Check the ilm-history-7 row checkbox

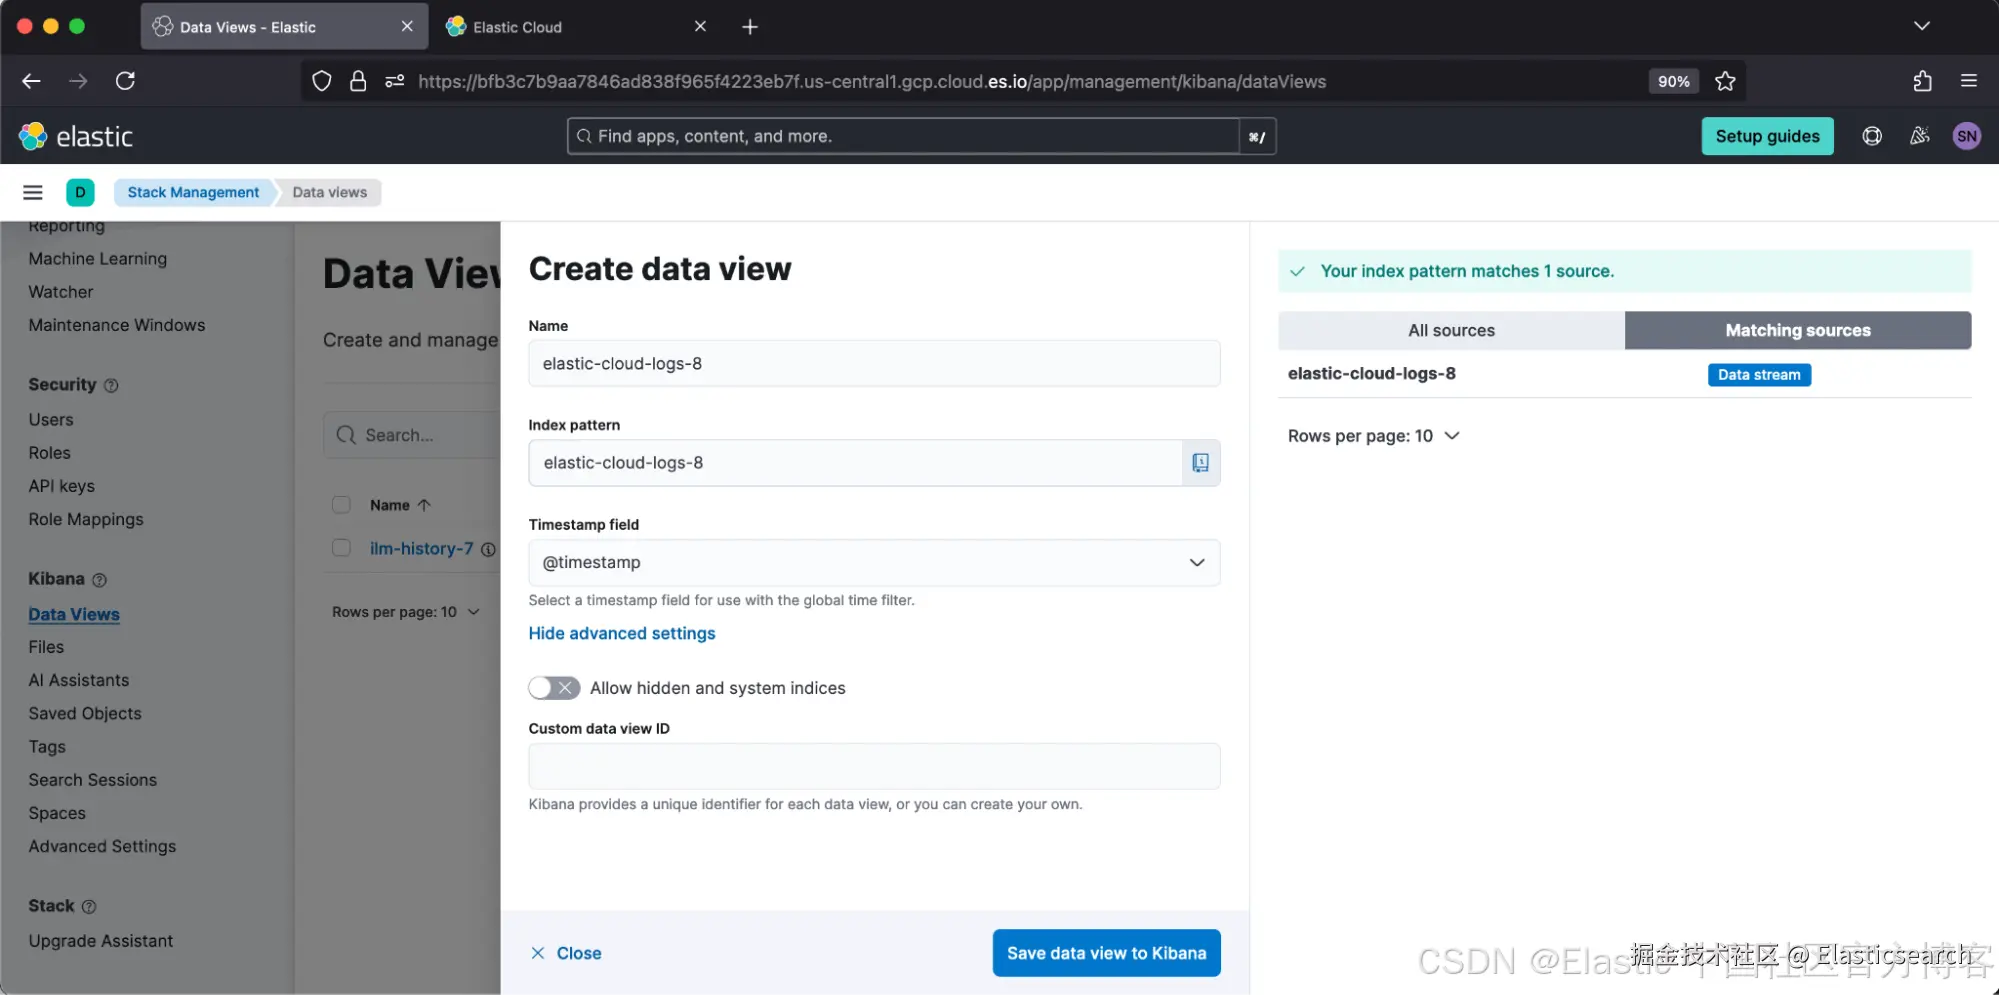point(341,548)
